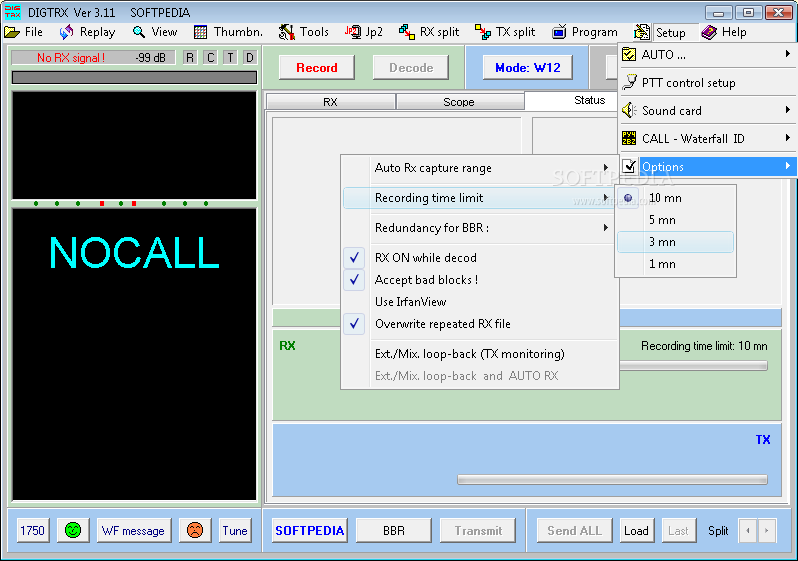Select 1 mn recording limit
The width and height of the screenshot is (798, 561).
(x=675, y=264)
